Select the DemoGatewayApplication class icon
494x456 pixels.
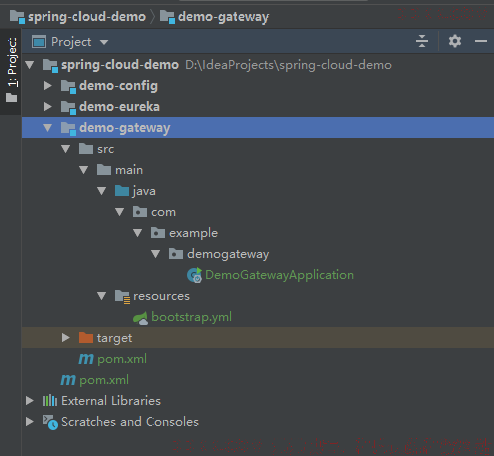pos(195,275)
